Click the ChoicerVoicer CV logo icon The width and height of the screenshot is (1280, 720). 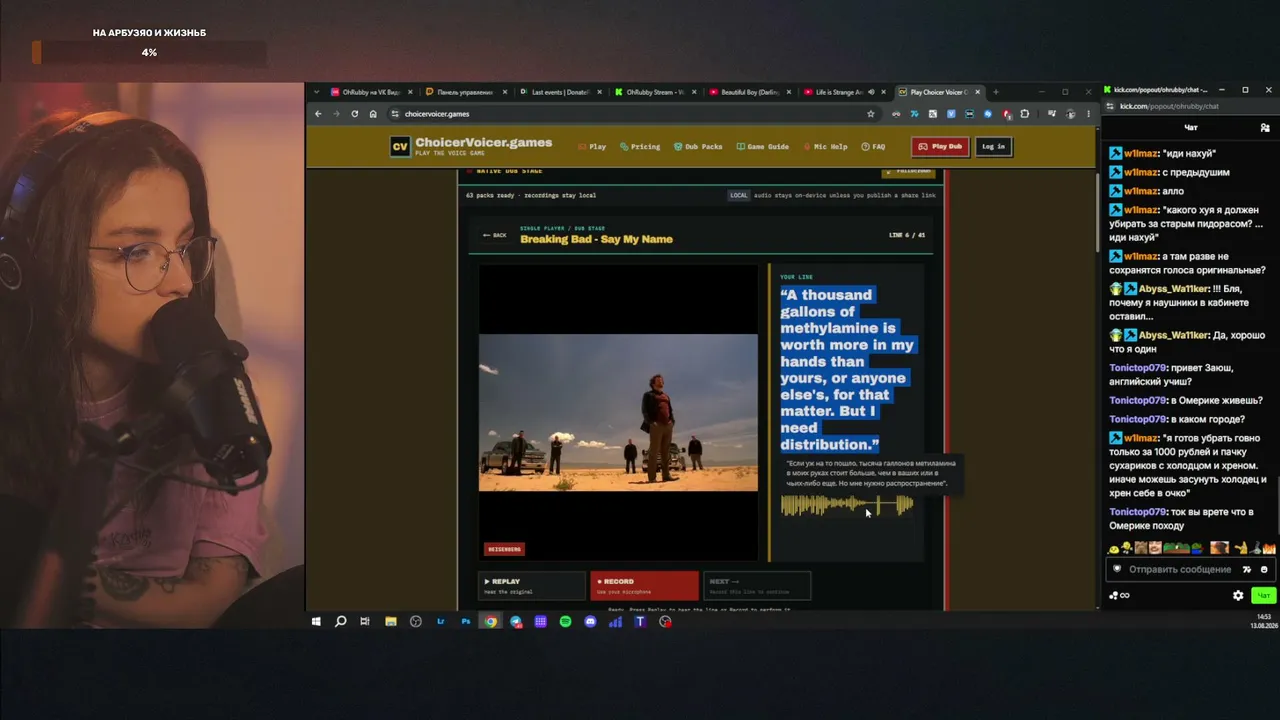[x=400, y=147]
